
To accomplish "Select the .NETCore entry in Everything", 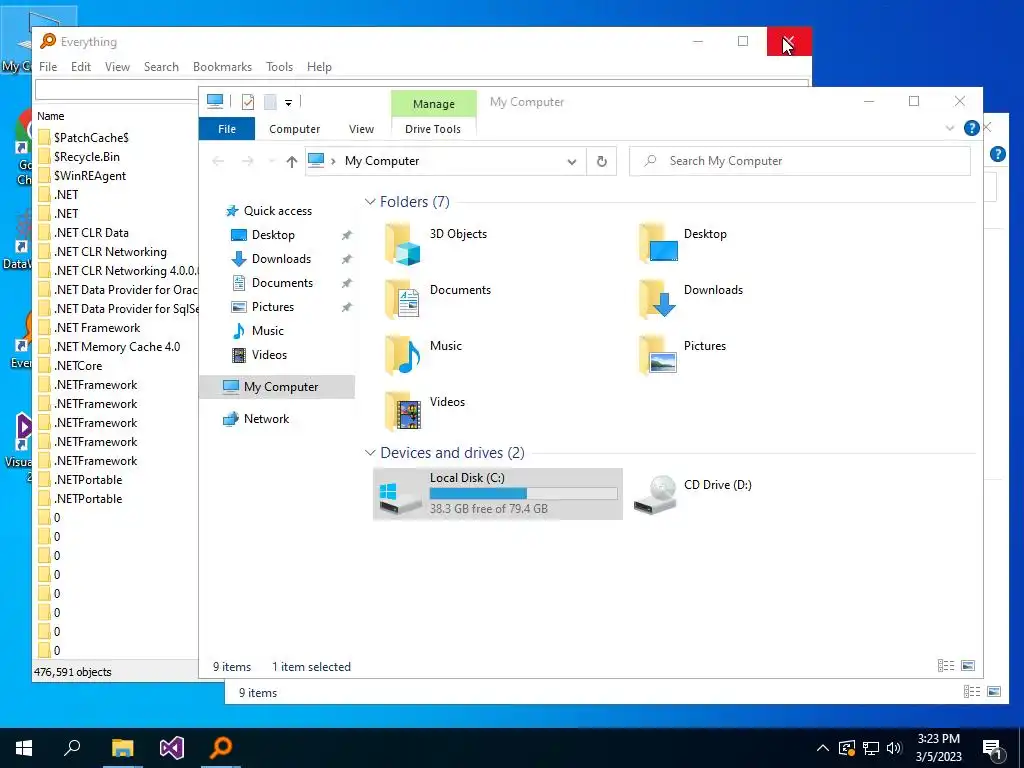I will [78, 366].
